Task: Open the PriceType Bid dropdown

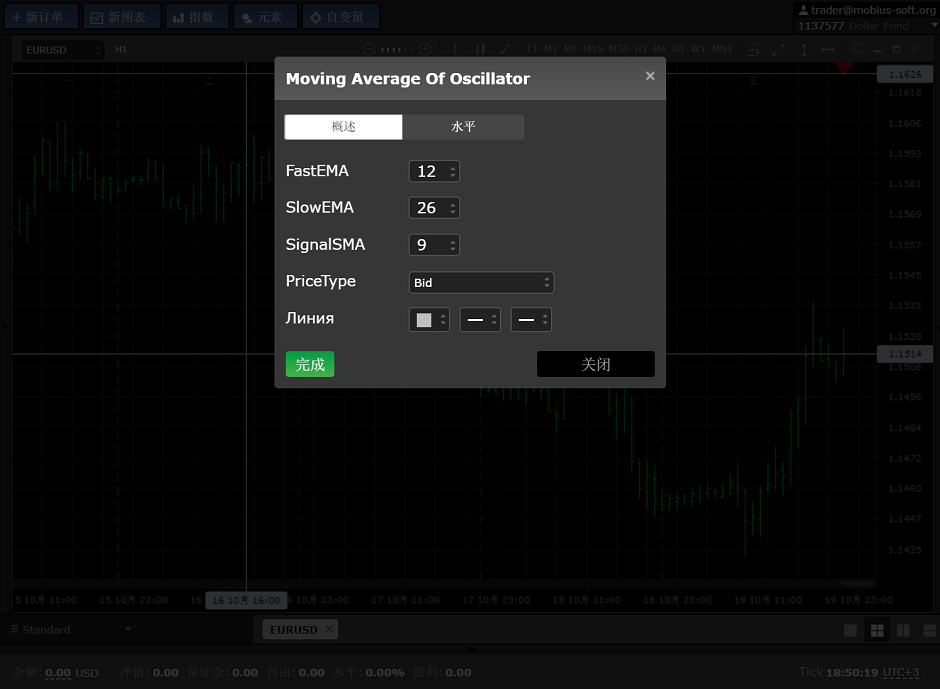Action: pyautogui.click(x=481, y=283)
